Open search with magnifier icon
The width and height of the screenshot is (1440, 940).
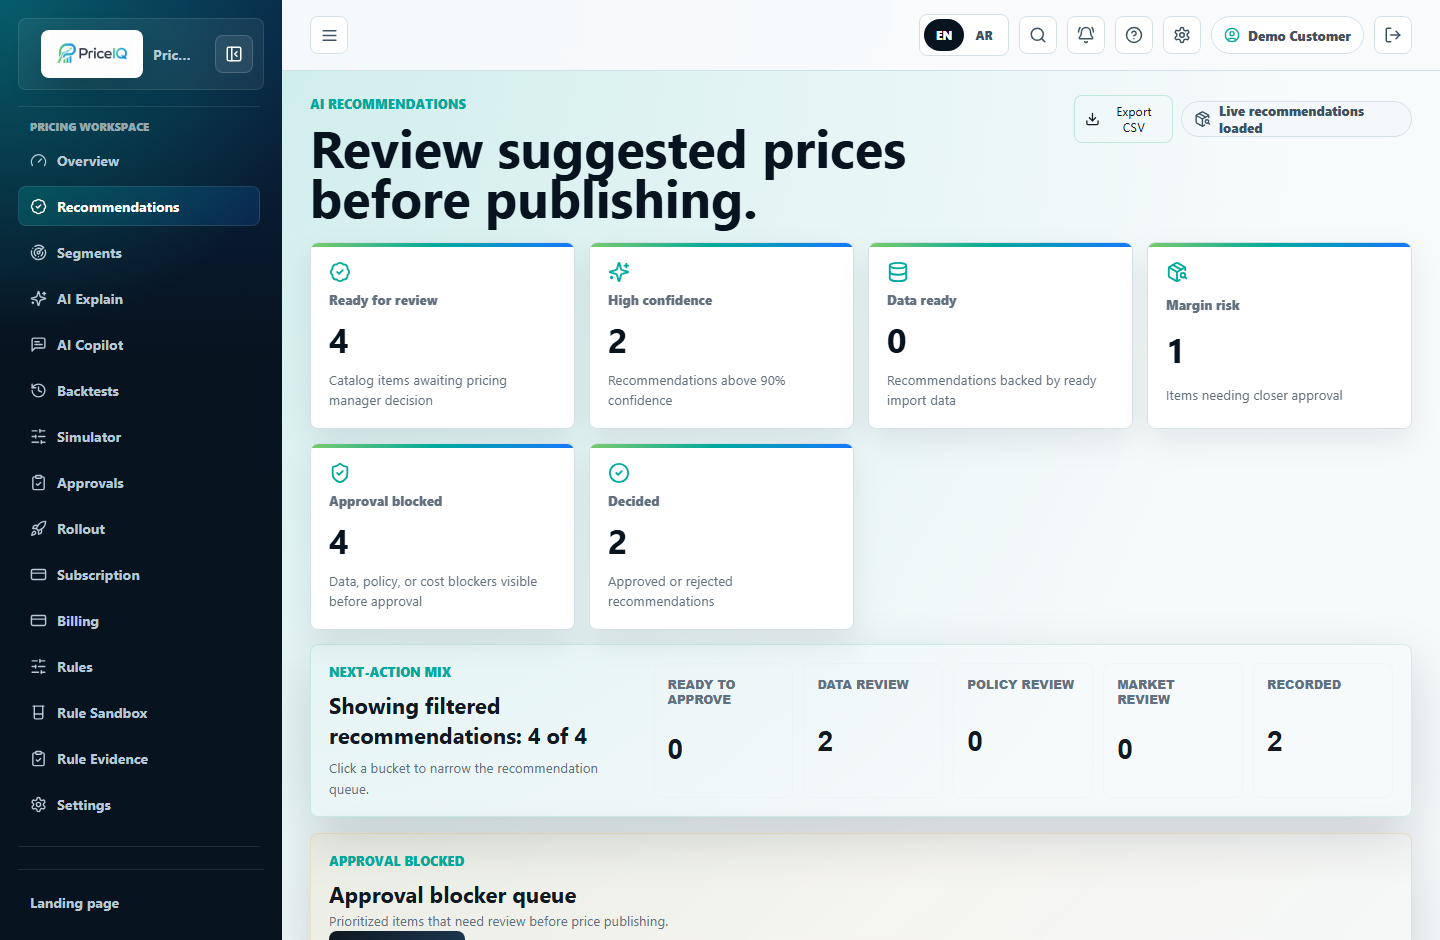(1038, 35)
